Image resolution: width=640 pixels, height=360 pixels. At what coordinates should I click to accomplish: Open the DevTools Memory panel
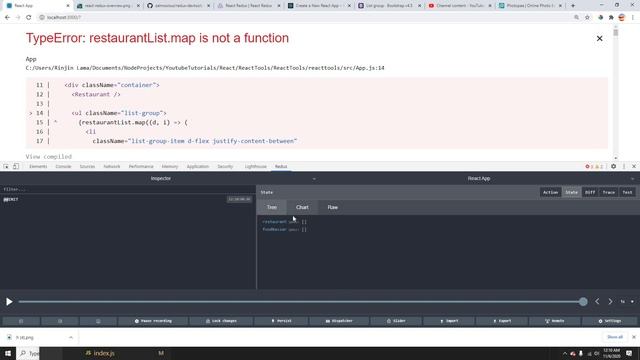click(170, 167)
